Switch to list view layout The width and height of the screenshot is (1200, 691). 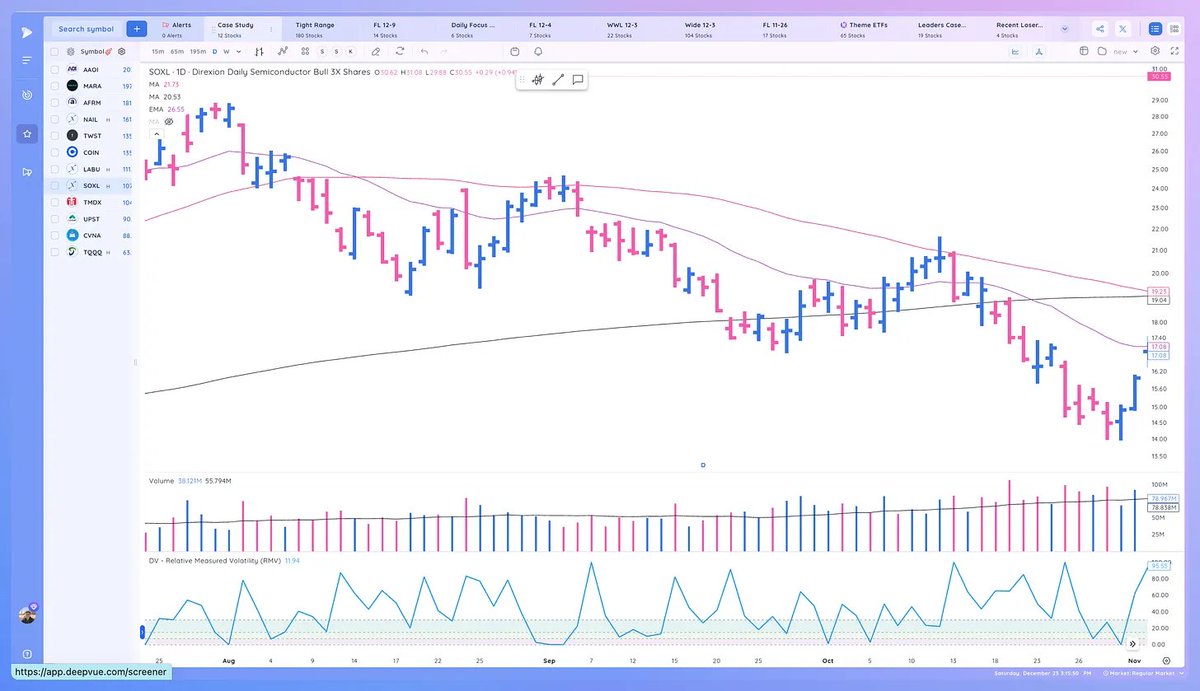click(x=1155, y=29)
